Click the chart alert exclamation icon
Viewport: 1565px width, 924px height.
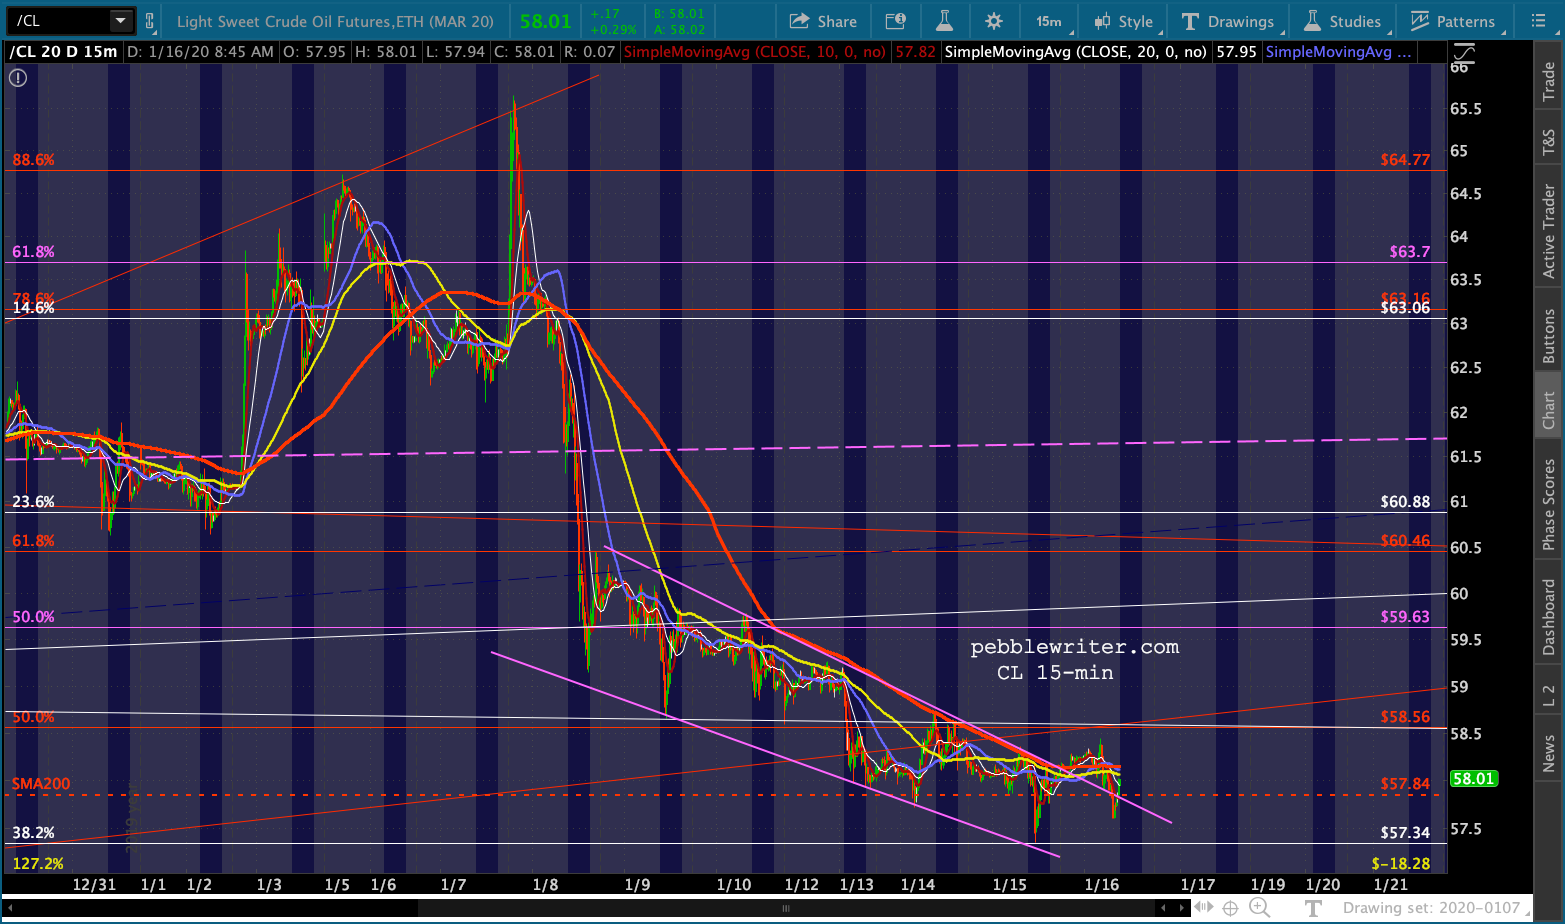(x=18, y=77)
